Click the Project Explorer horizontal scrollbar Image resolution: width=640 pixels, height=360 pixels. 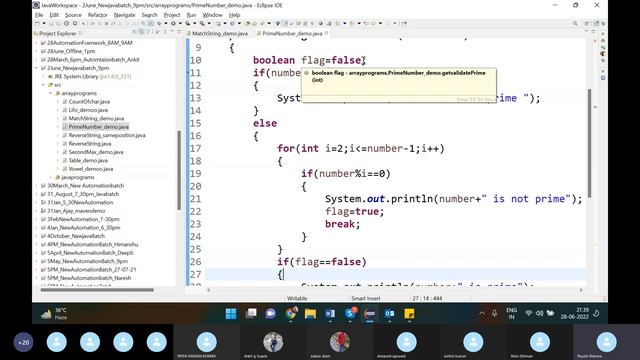pos(97,290)
